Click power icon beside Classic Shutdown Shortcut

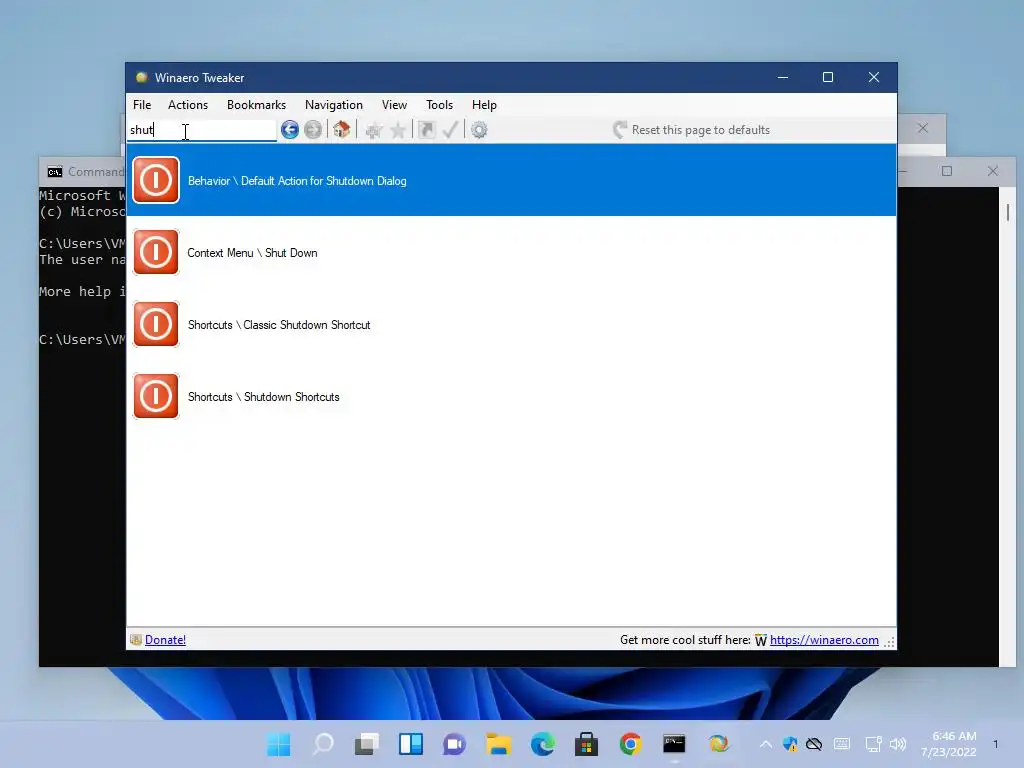(x=155, y=324)
